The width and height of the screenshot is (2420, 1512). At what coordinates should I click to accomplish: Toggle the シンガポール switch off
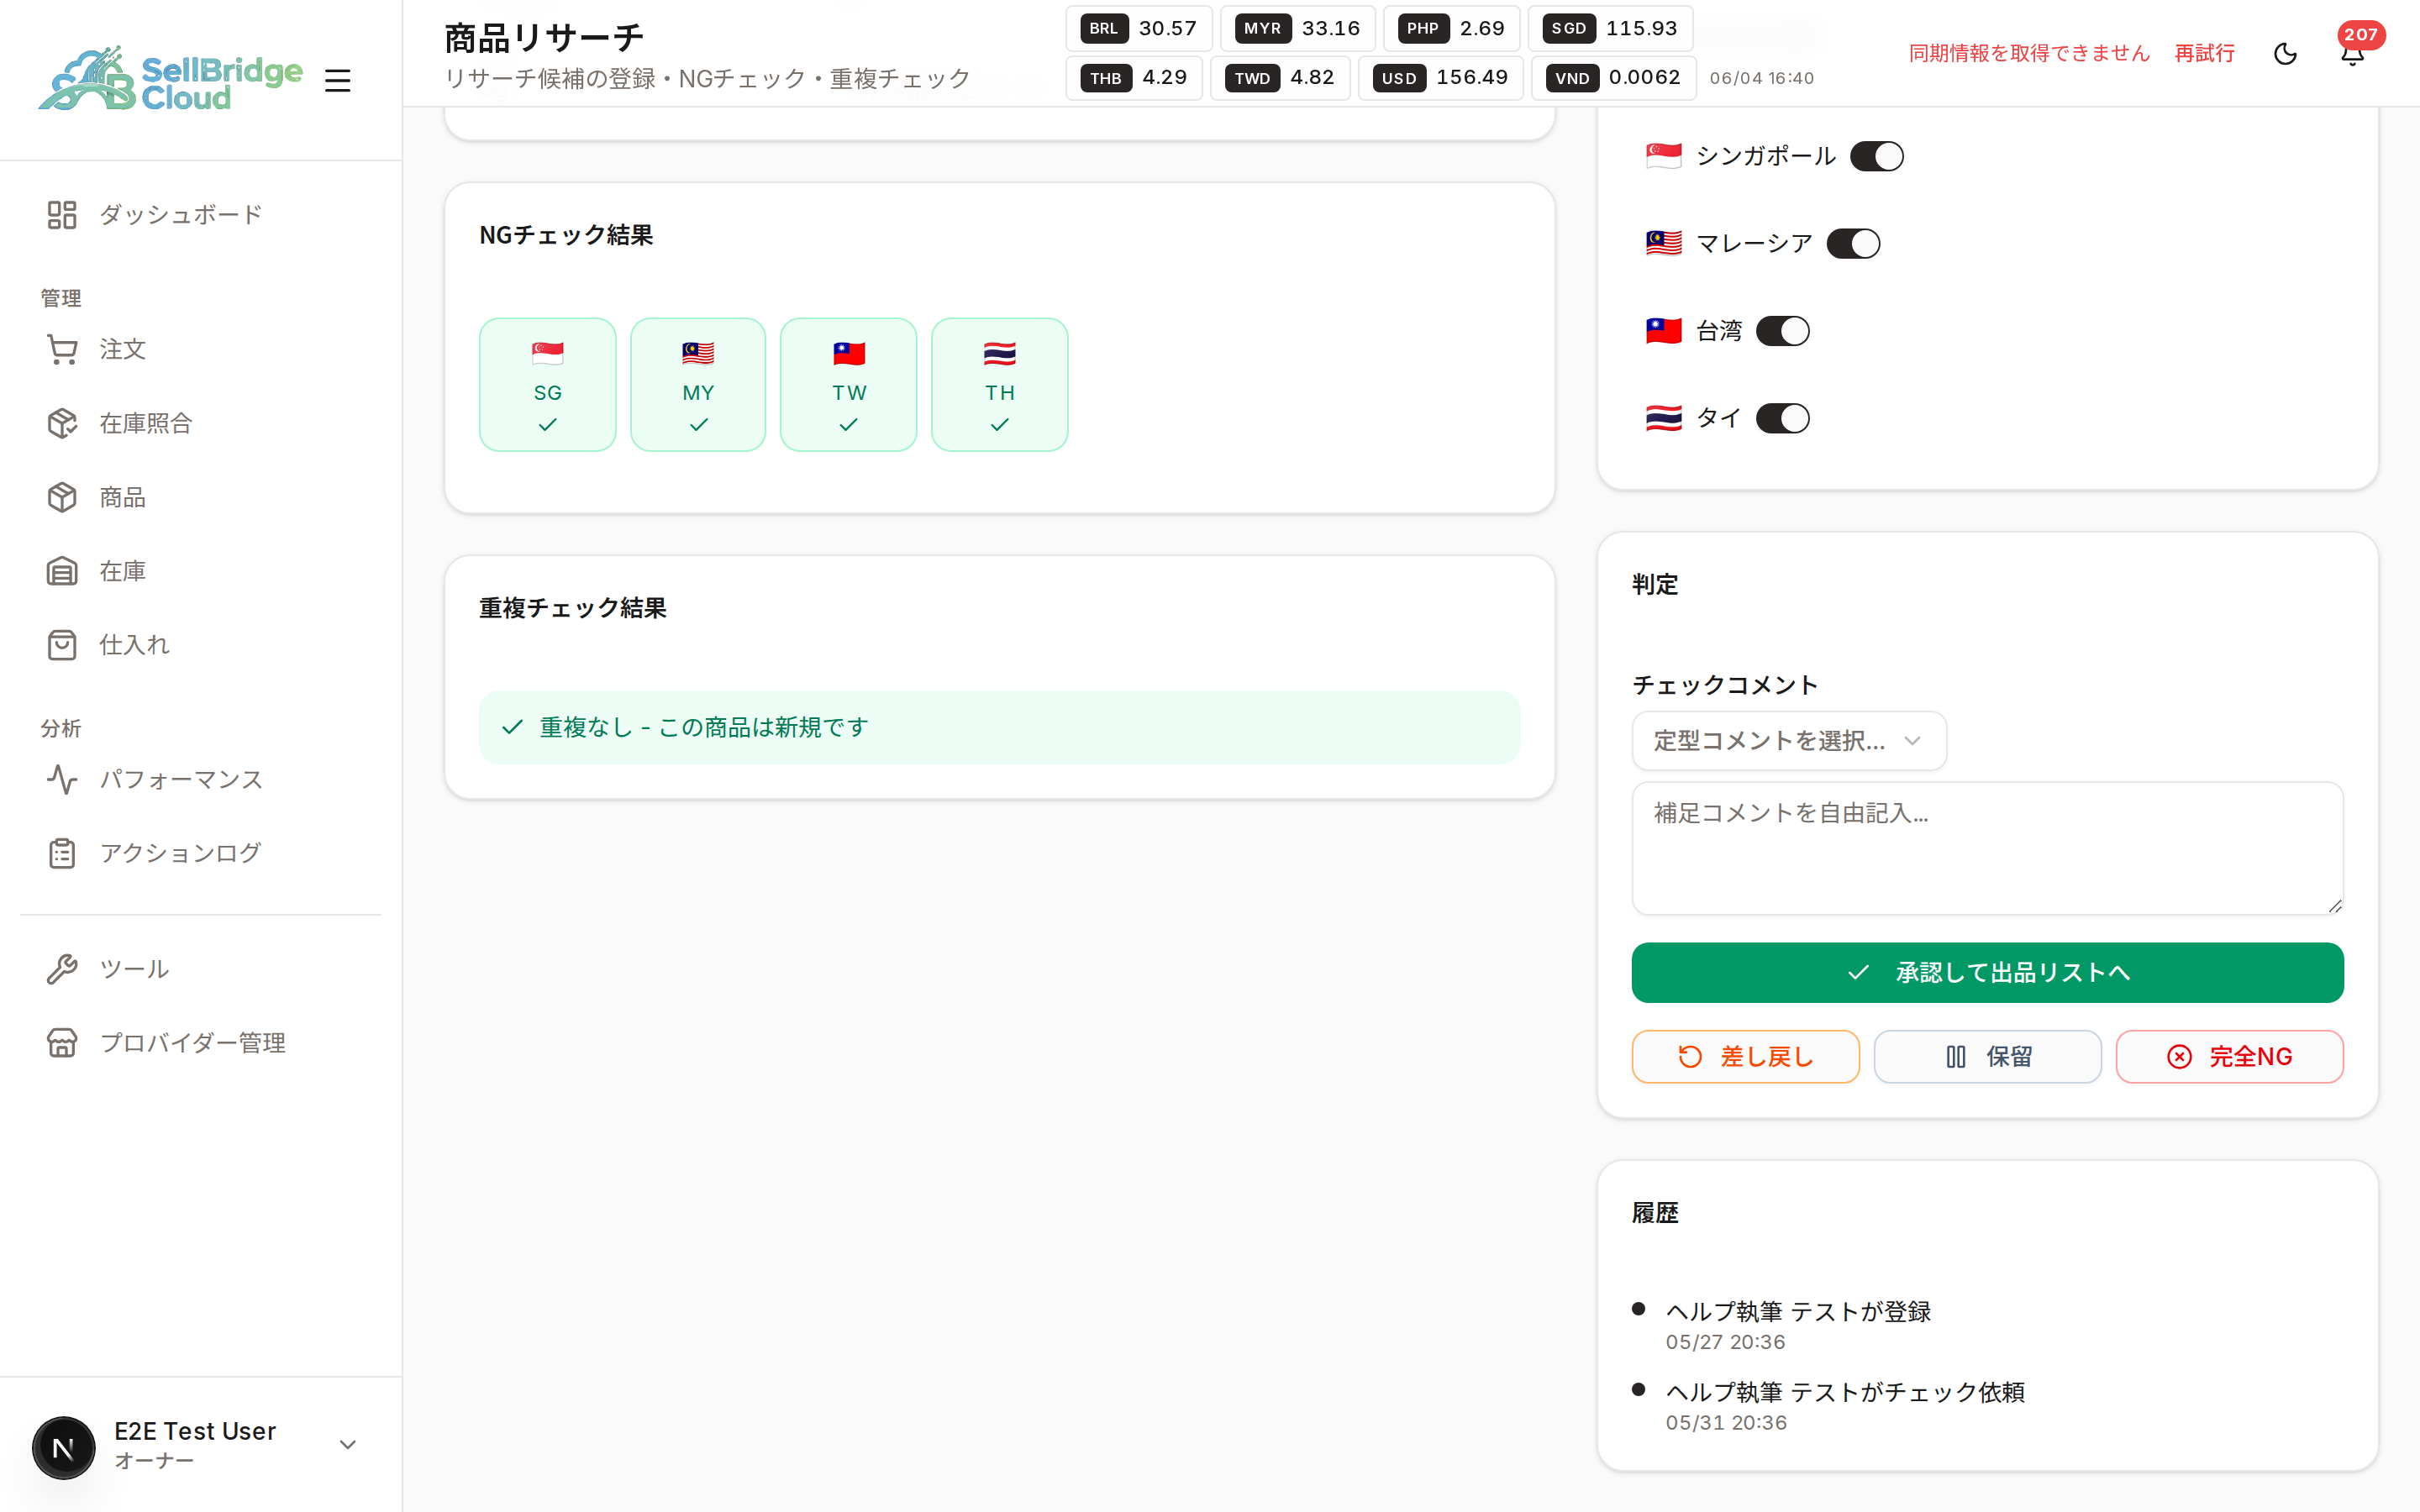point(1877,156)
